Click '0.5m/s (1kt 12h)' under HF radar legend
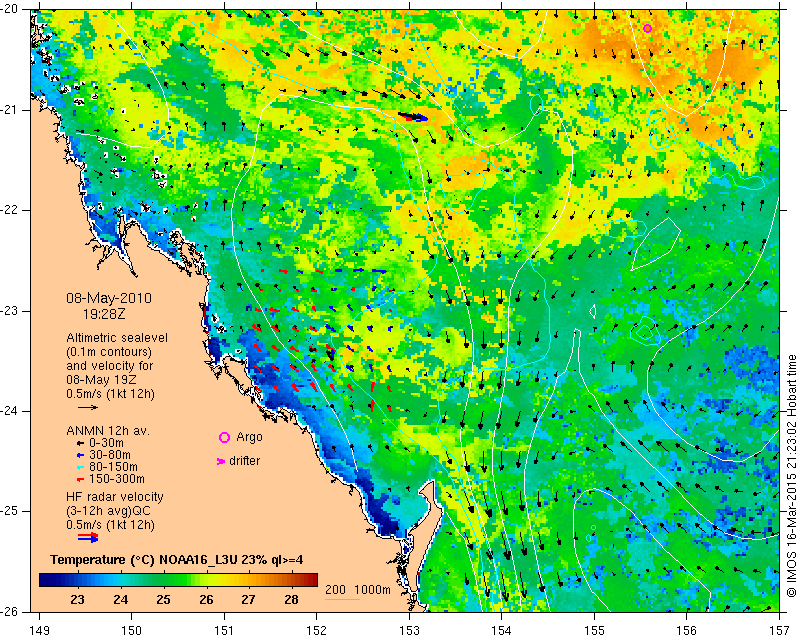 click(x=110, y=525)
